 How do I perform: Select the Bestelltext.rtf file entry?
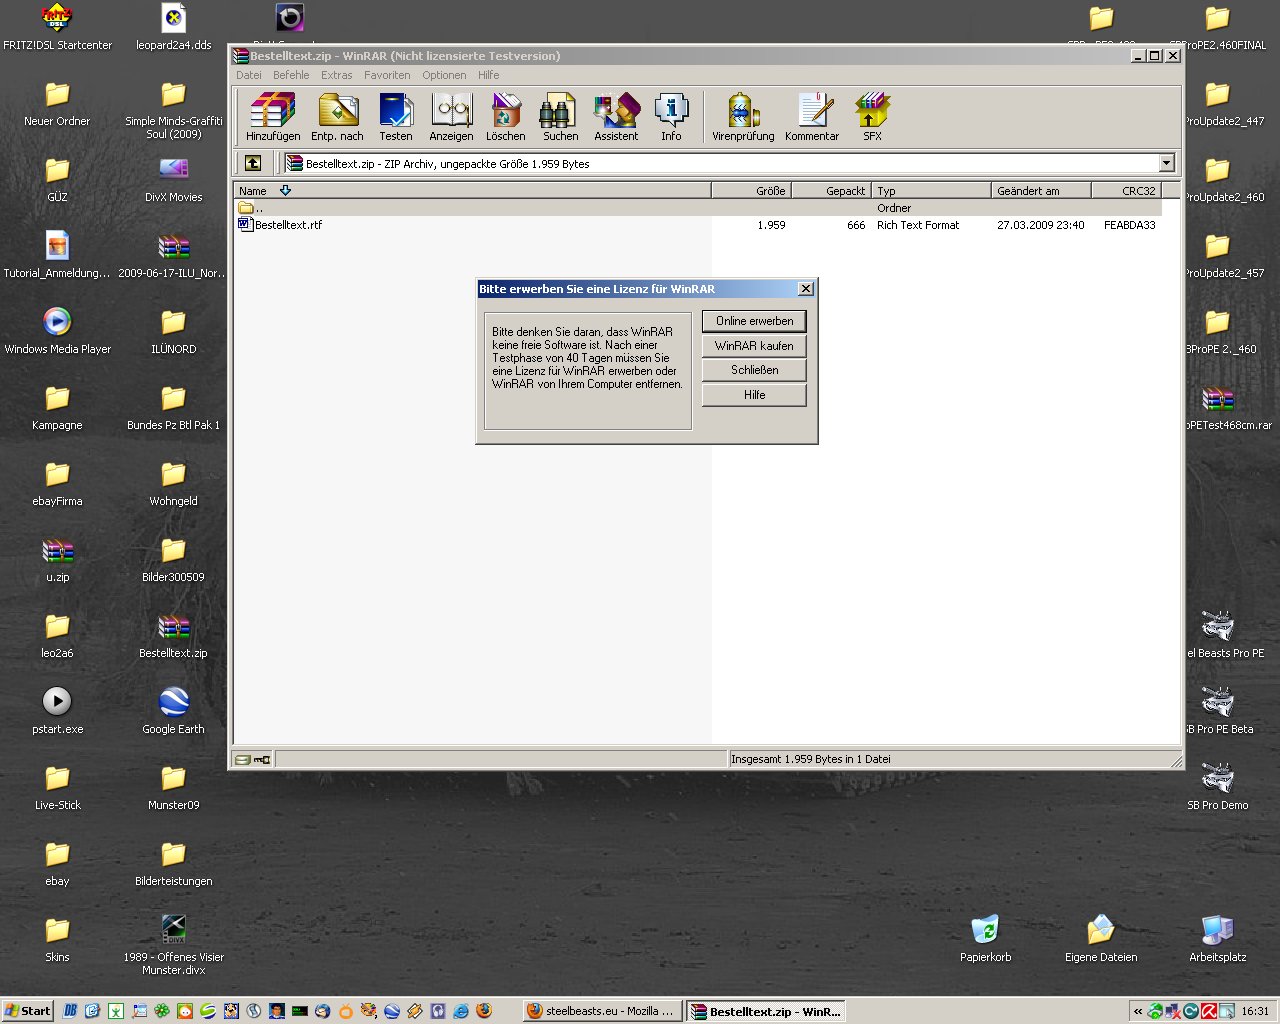288,225
